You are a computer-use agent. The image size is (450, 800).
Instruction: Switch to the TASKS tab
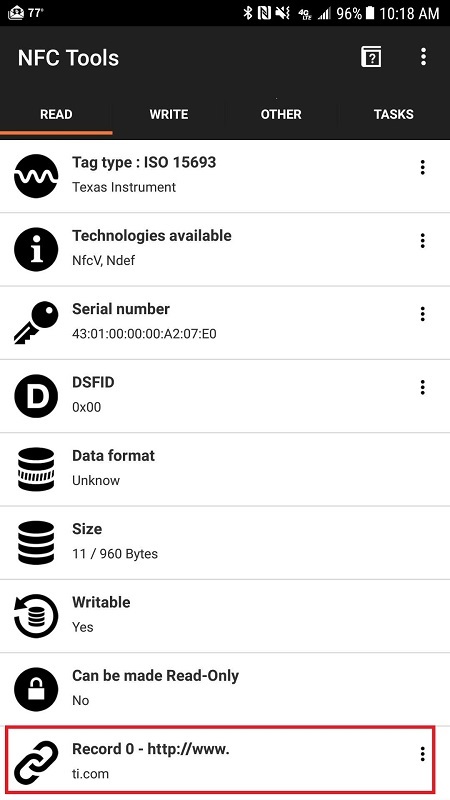(x=393, y=114)
